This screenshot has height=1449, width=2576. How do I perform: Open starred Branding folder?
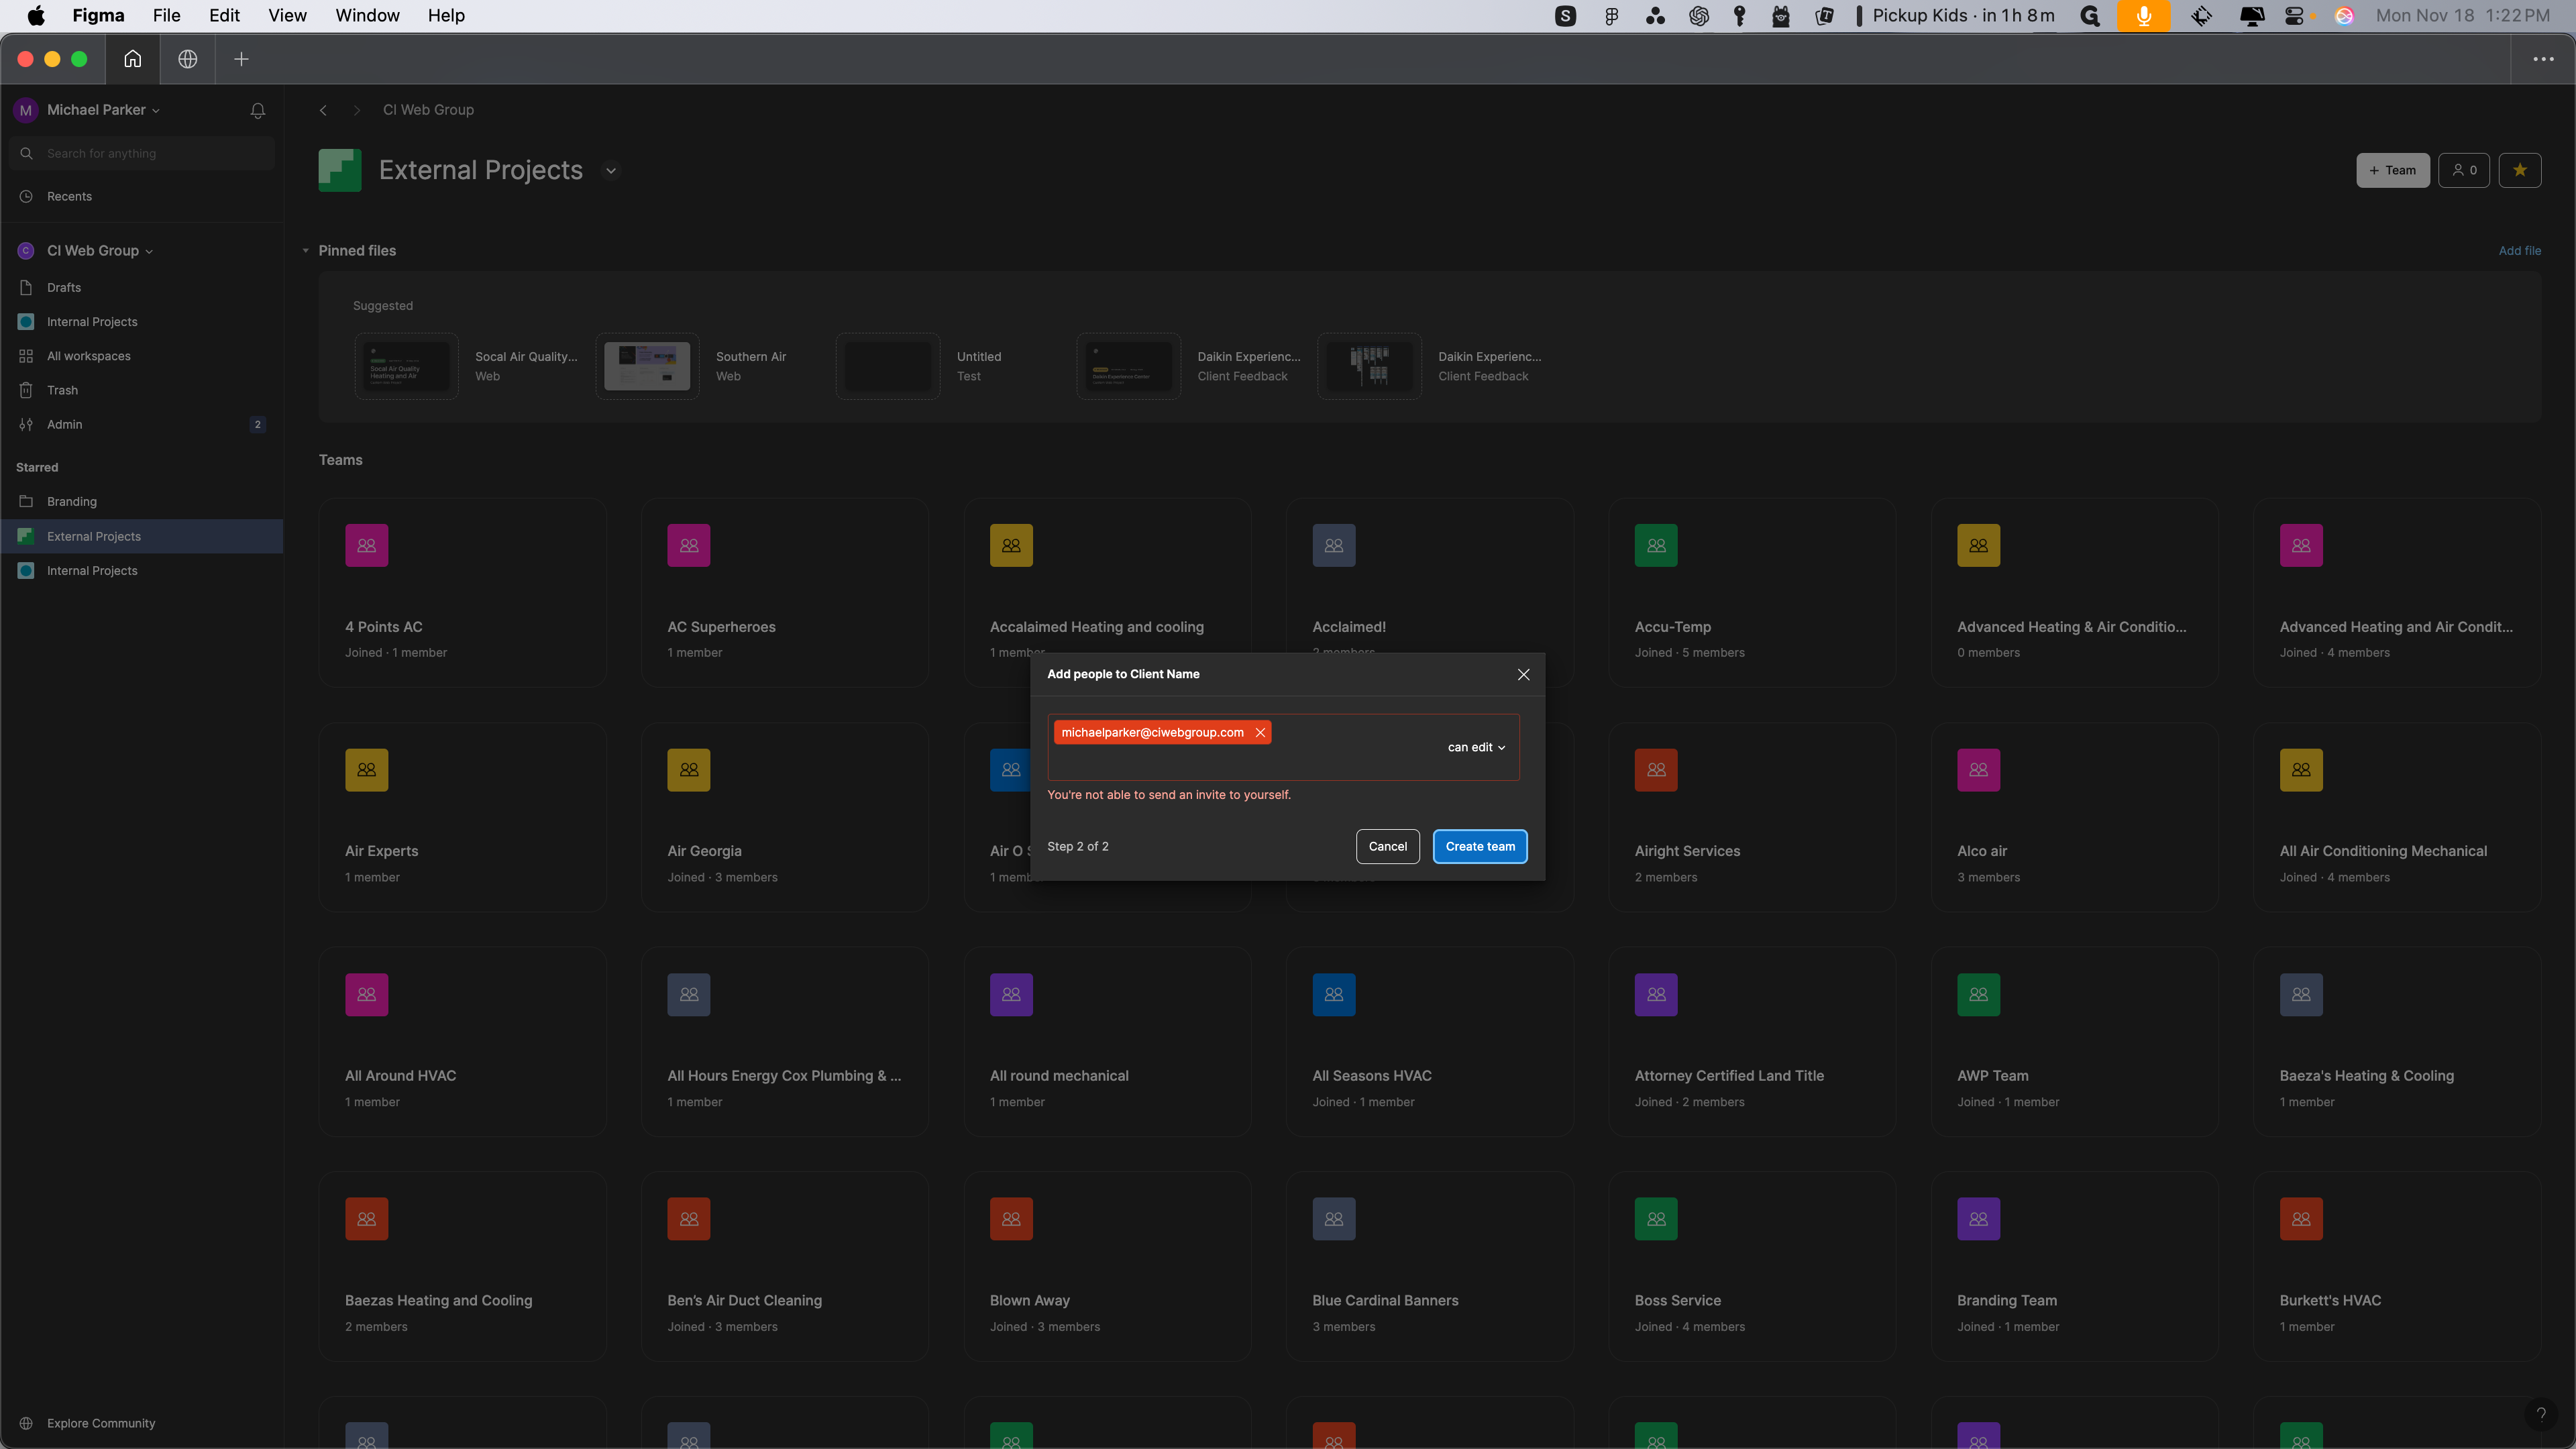pos(141,502)
